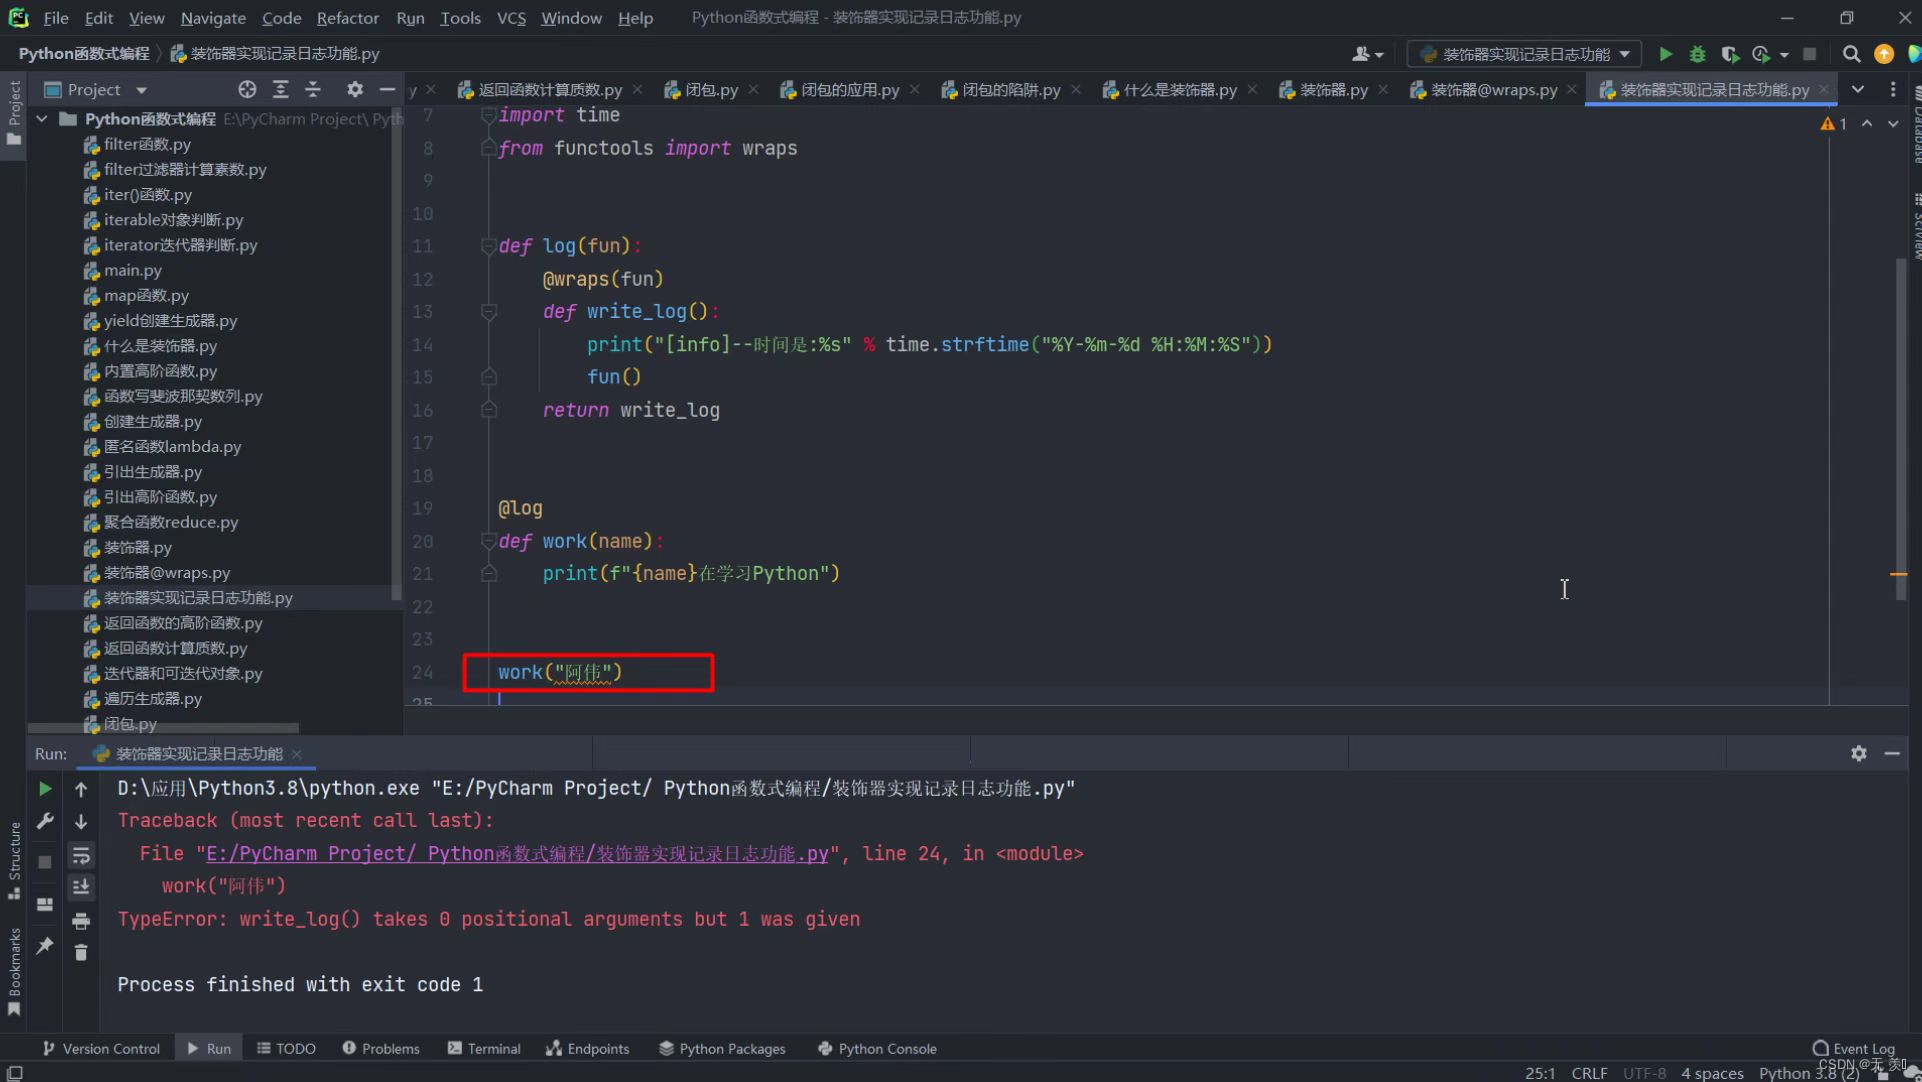Image resolution: width=1922 pixels, height=1082 pixels.
Task: Select 匿名函数lambda.py in project tree
Action: [x=172, y=446]
